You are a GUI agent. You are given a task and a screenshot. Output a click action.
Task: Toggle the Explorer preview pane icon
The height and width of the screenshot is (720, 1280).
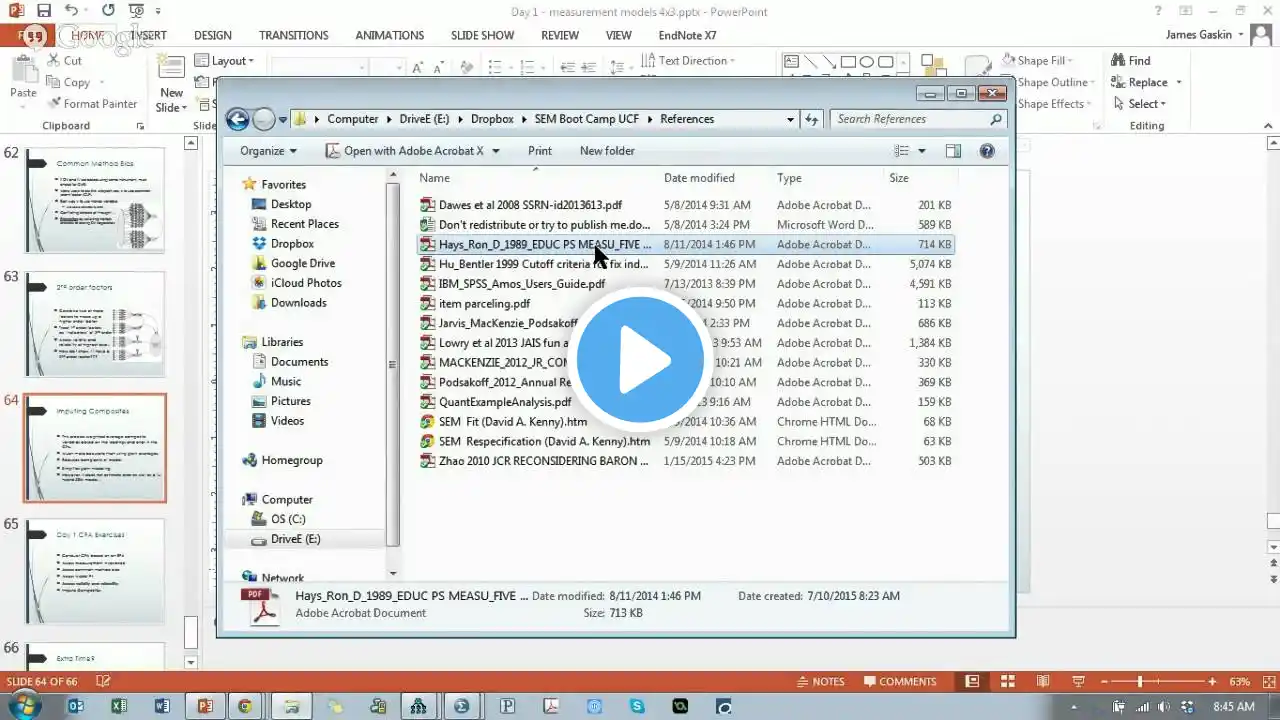pos(953,151)
